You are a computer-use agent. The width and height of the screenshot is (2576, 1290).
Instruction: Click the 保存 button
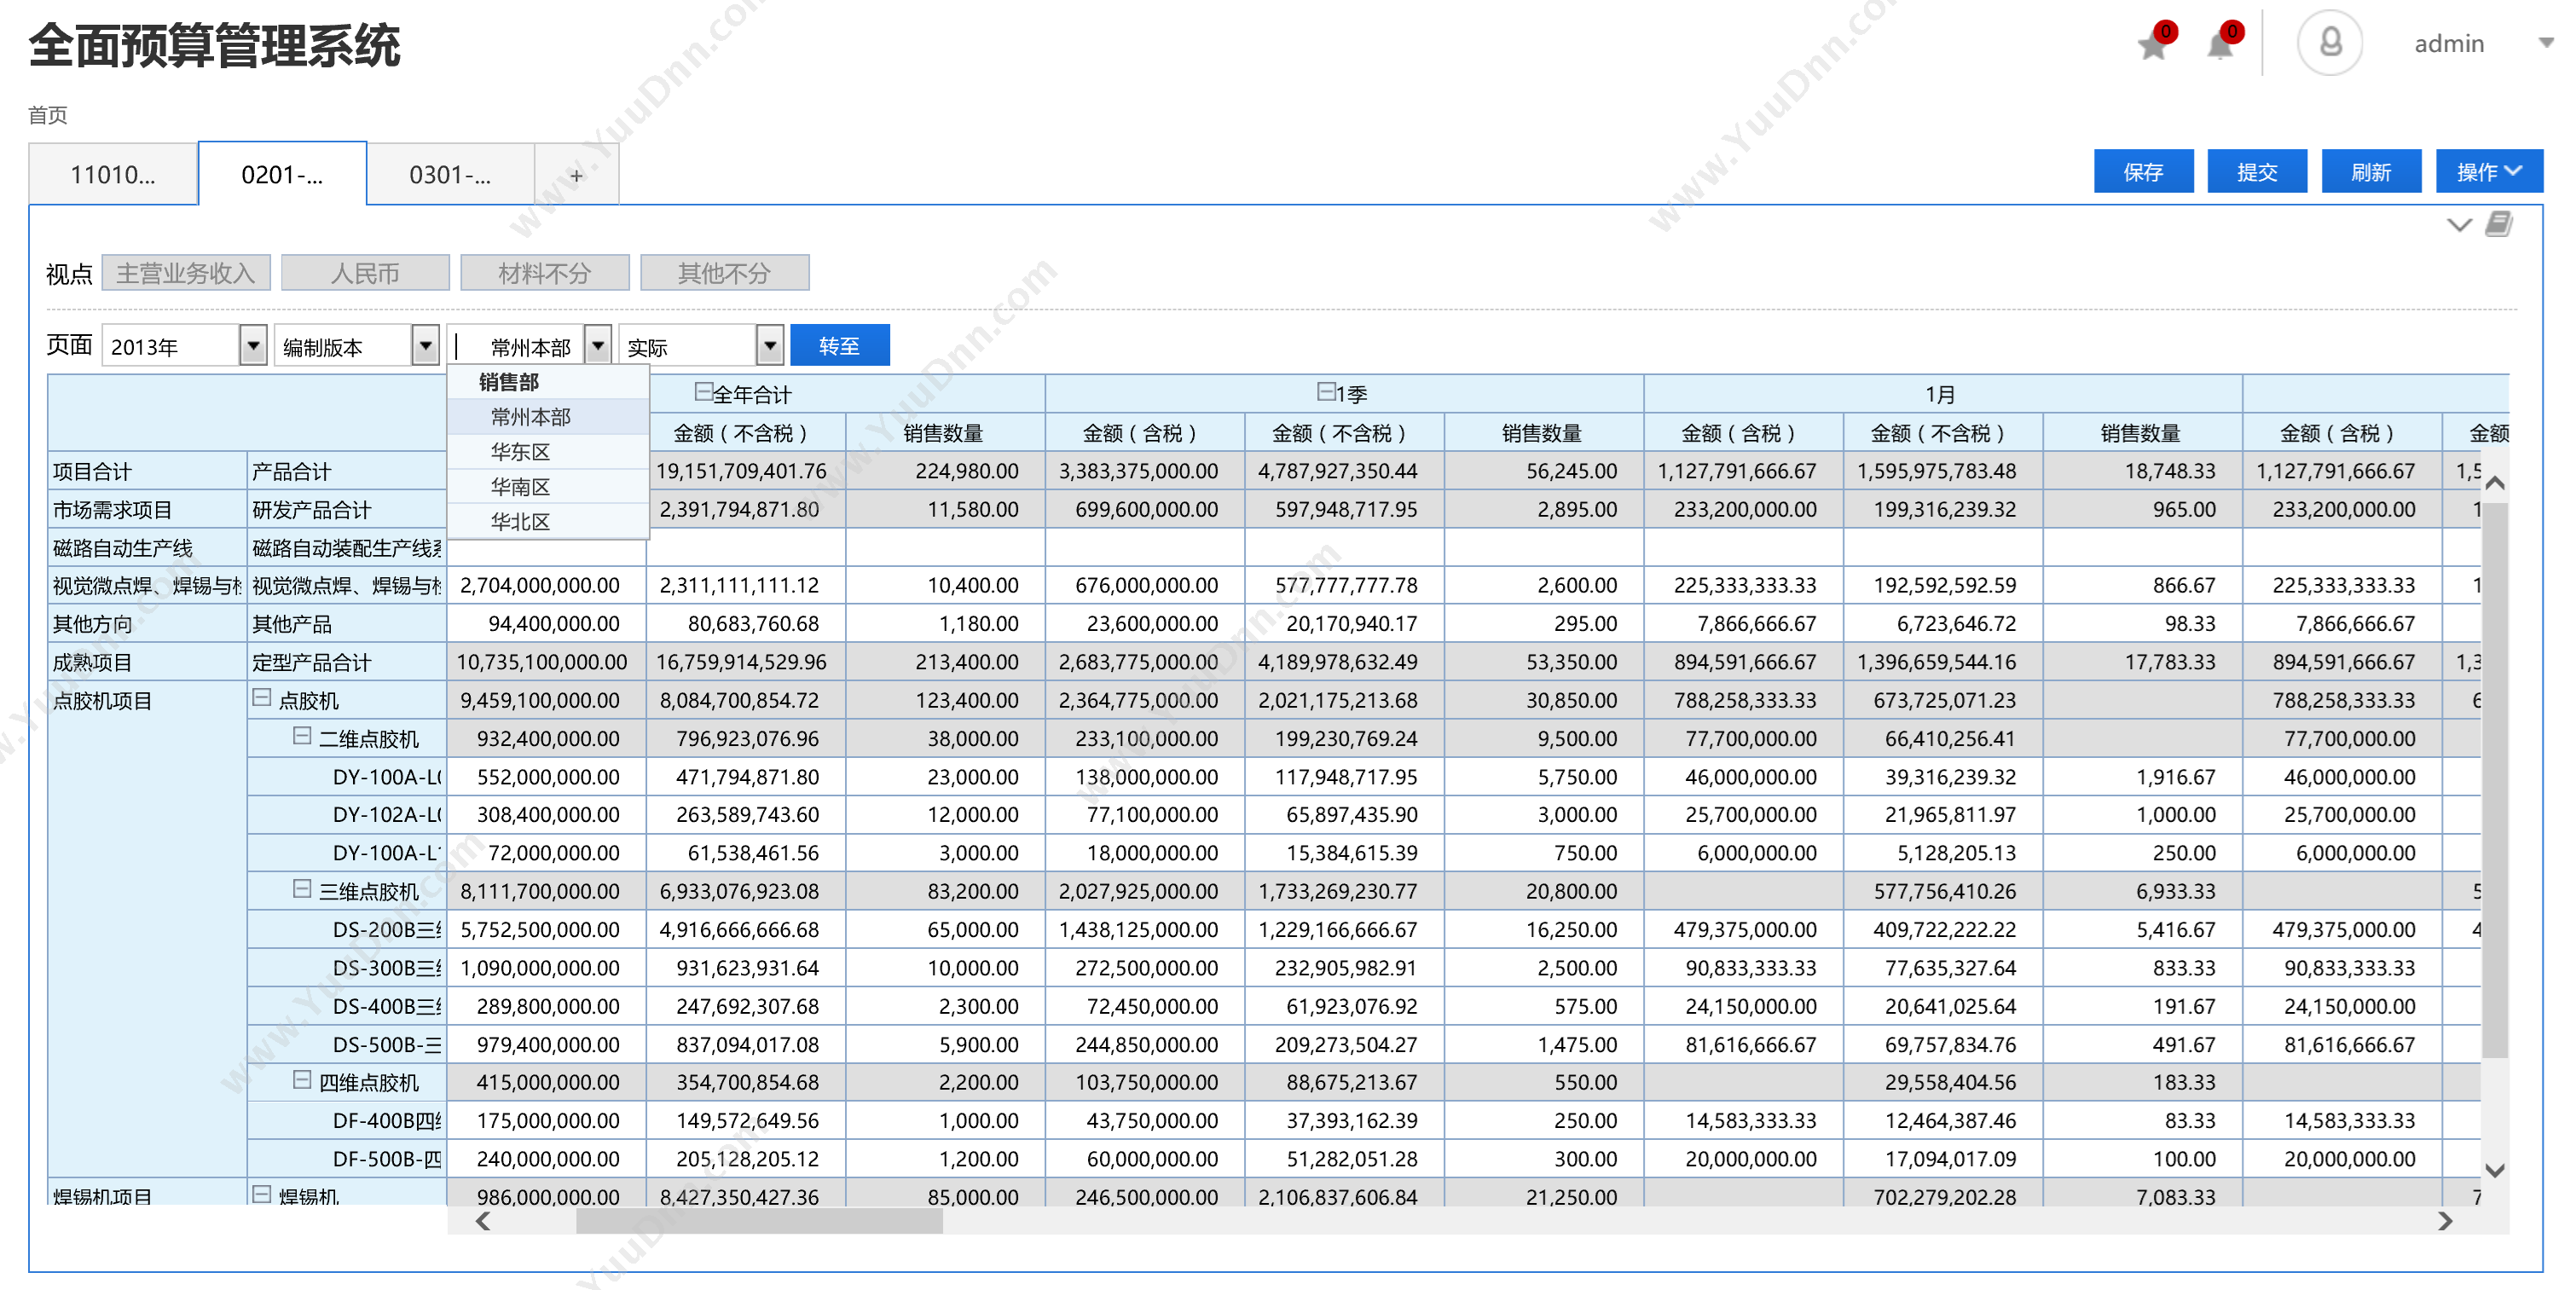tap(2143, 172)
